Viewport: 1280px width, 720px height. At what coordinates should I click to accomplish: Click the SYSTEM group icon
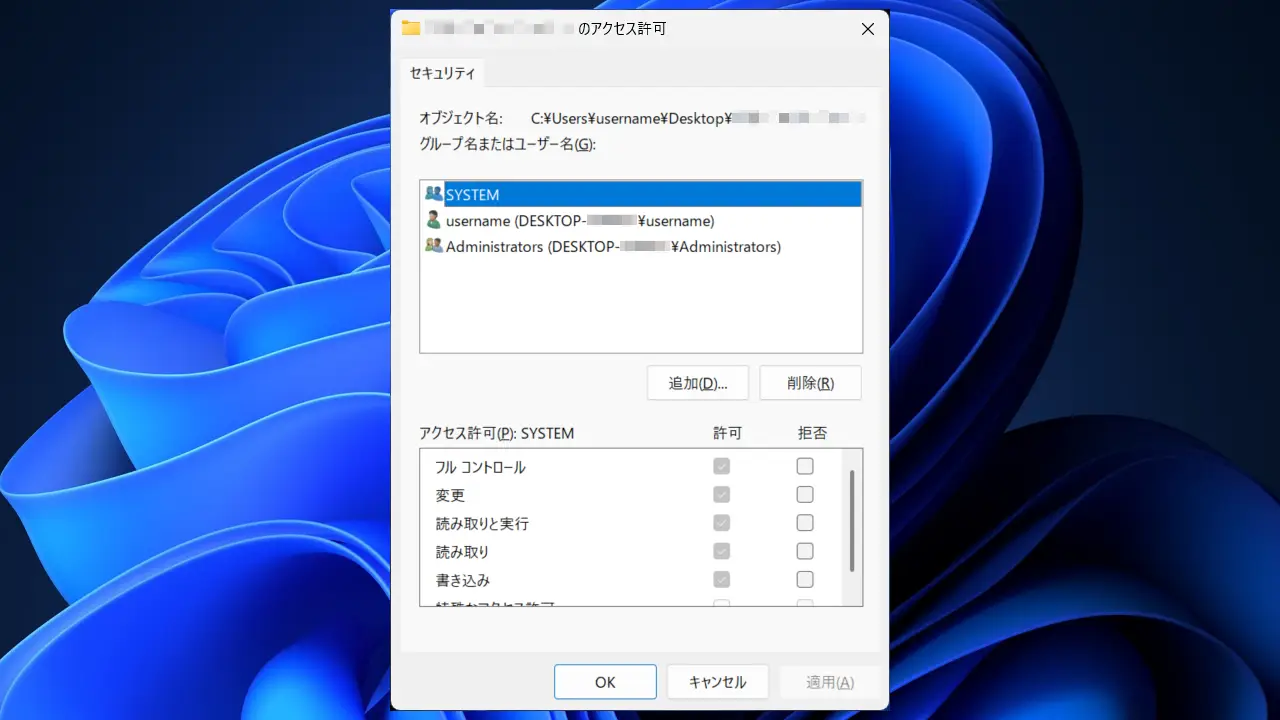point(434,194)
